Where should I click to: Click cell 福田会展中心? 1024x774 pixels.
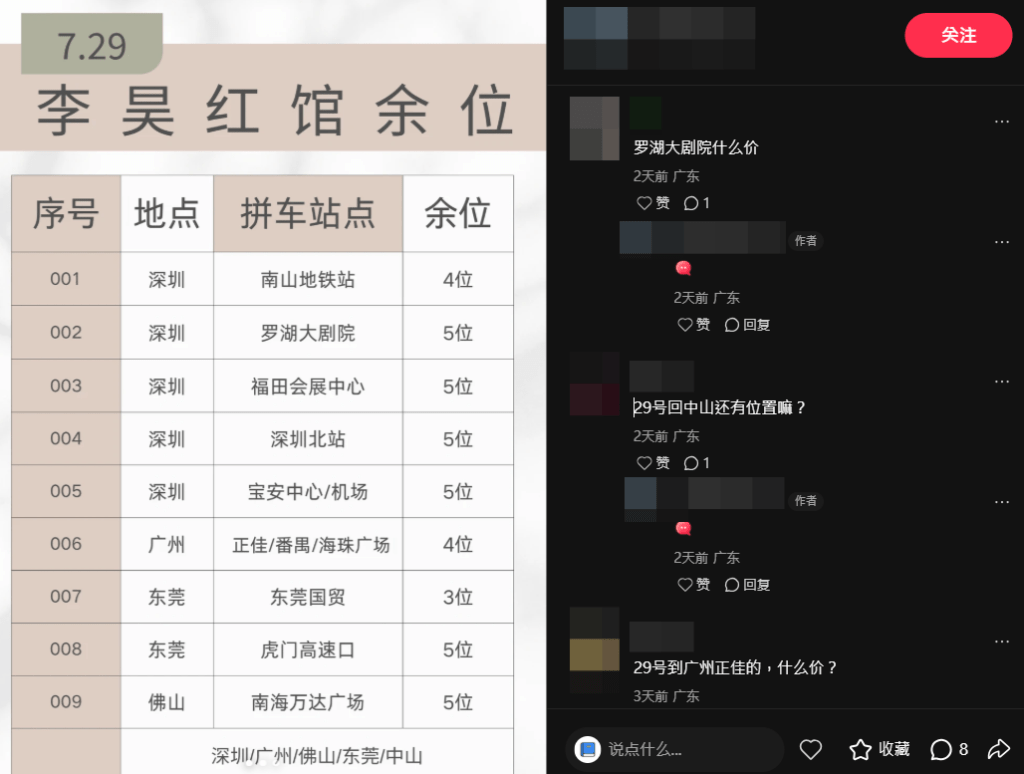point(308,386)
